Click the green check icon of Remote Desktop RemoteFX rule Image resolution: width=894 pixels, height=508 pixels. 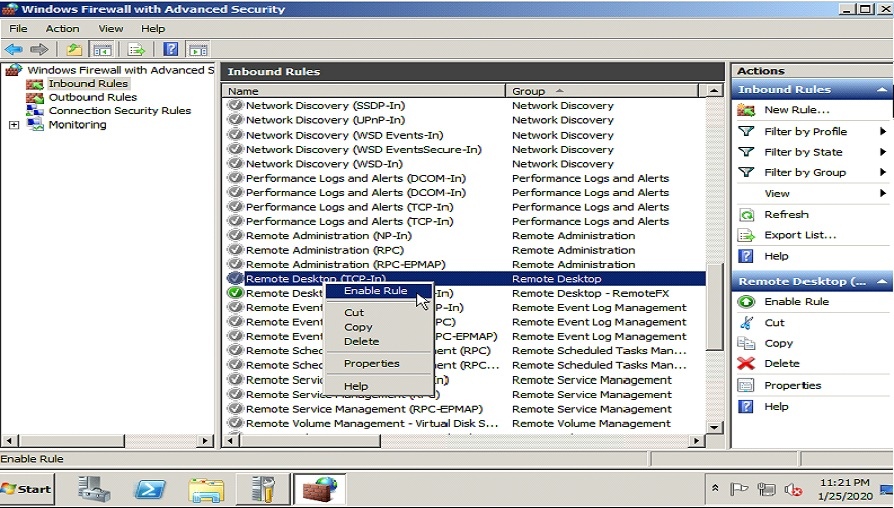(x=235, y=293)
